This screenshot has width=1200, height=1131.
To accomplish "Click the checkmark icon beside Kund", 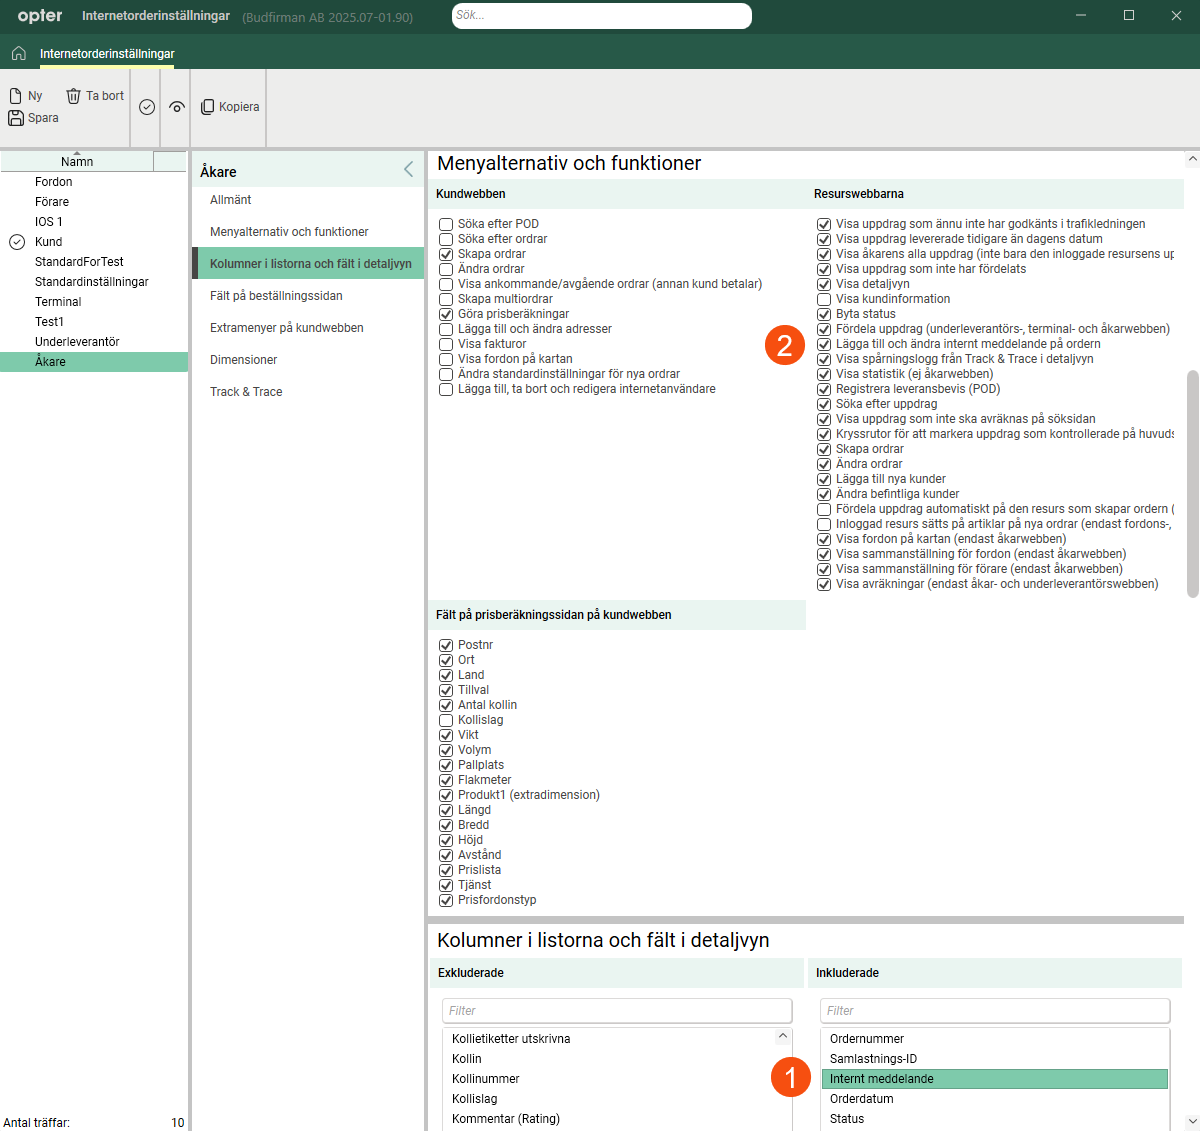I will 17,242.
